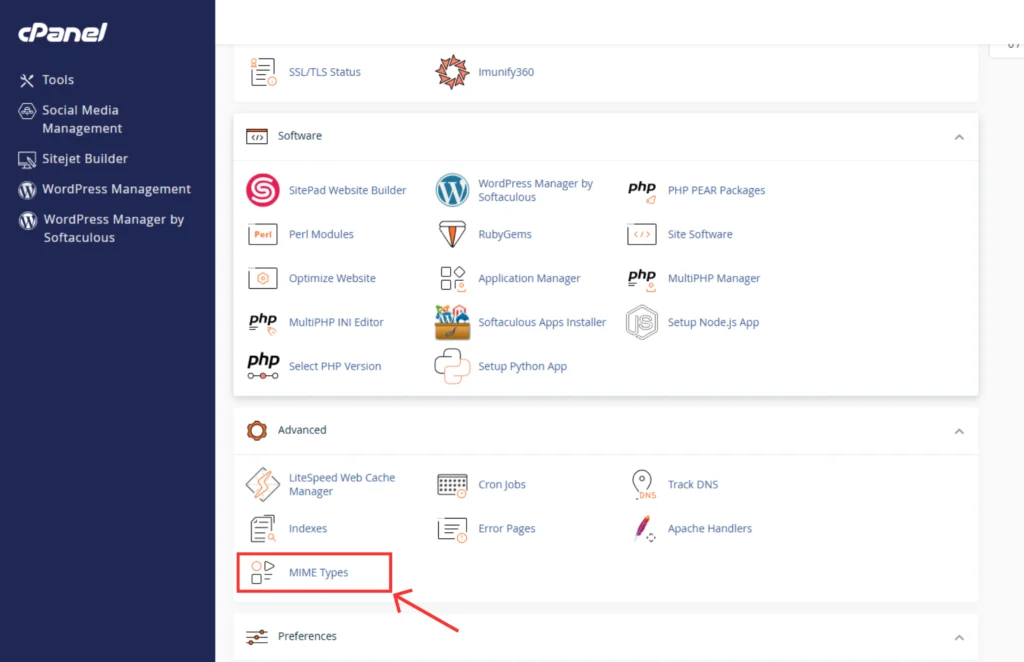Open the PHP PEAR Packages link
Screen dimensions: 1024x662
pos(716,190)
